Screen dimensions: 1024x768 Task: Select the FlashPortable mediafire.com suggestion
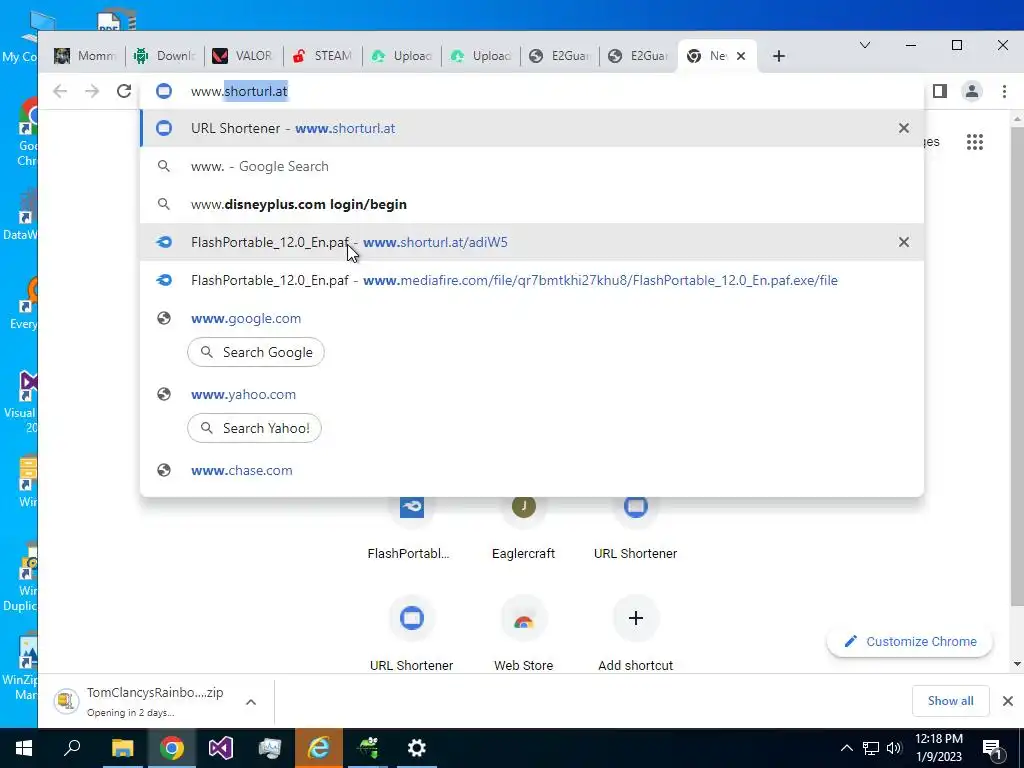pos(532,280)
